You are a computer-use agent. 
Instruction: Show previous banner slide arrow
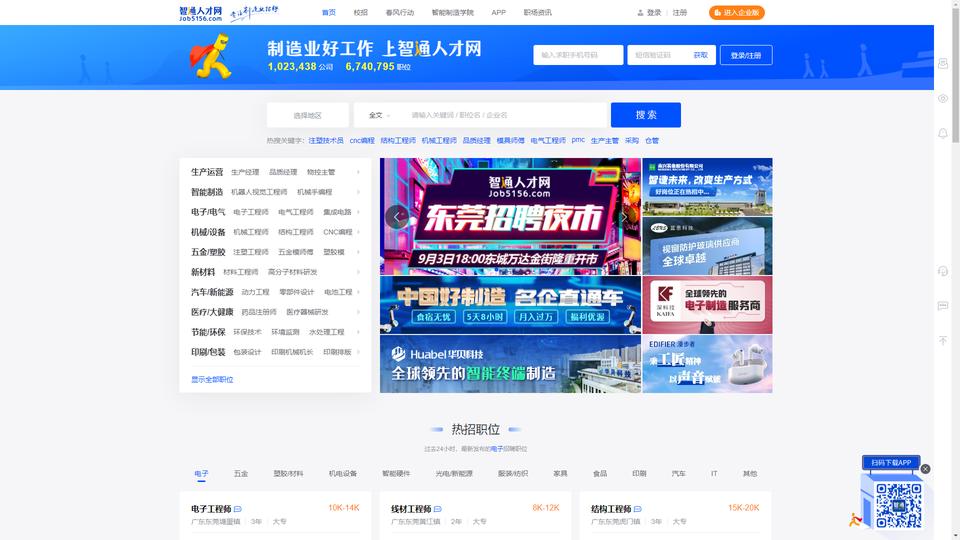[x=397, y=217]
